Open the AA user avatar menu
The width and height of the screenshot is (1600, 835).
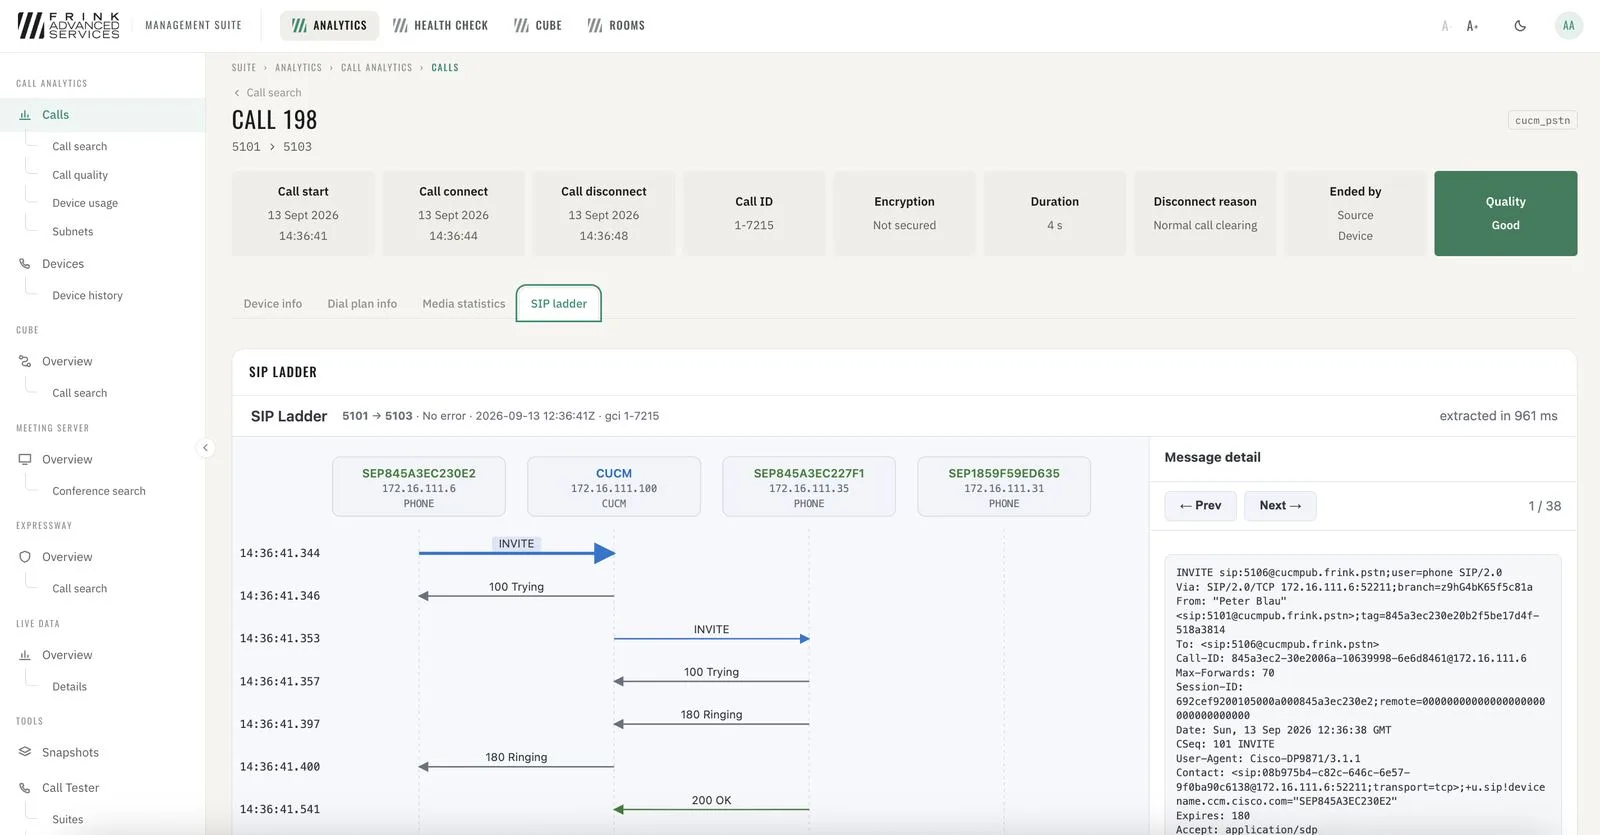[x=1568, y=26]
